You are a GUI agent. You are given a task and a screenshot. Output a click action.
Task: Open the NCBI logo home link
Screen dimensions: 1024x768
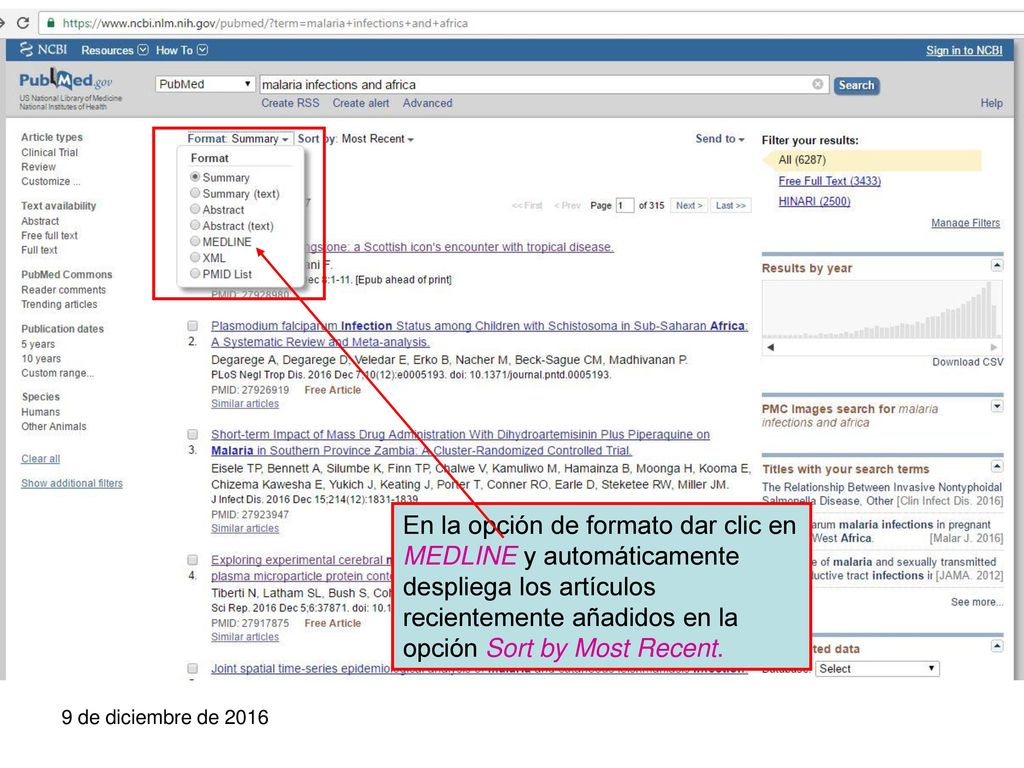pyautogui.click(x=43, y=50)
